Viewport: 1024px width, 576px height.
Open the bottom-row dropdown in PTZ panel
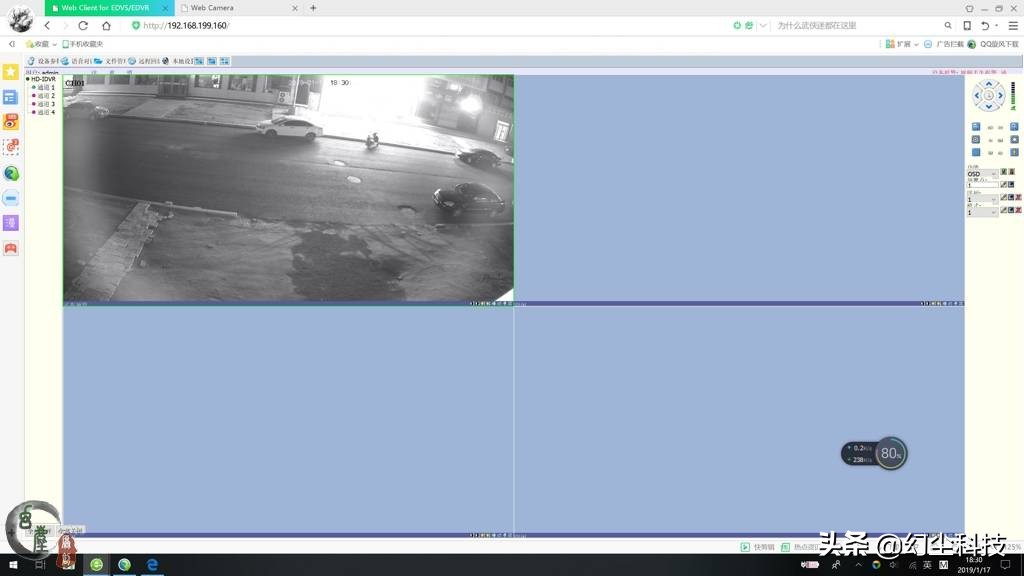coord(983,212)
